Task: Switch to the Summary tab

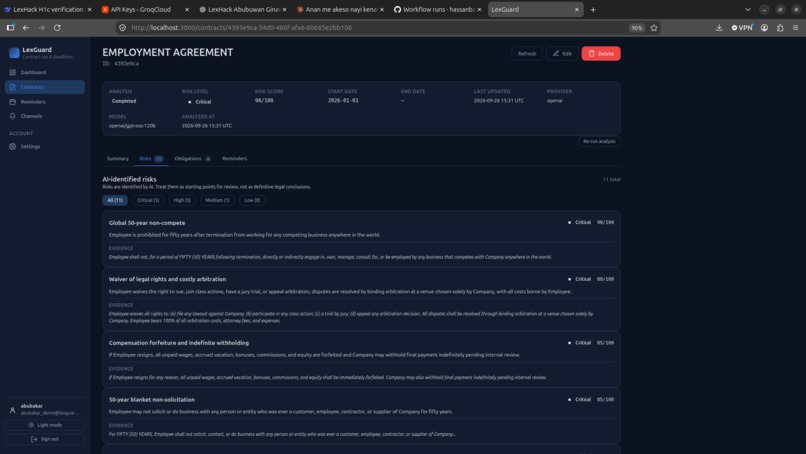Action: 118,159
